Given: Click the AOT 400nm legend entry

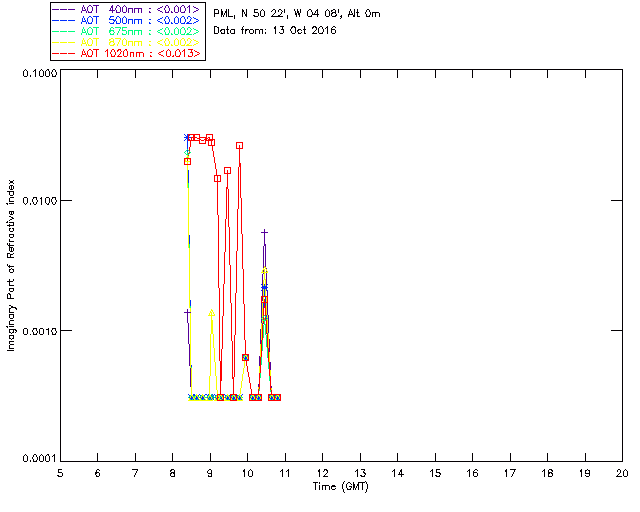Looking at the screenshot, I should (x=127, y=9).
